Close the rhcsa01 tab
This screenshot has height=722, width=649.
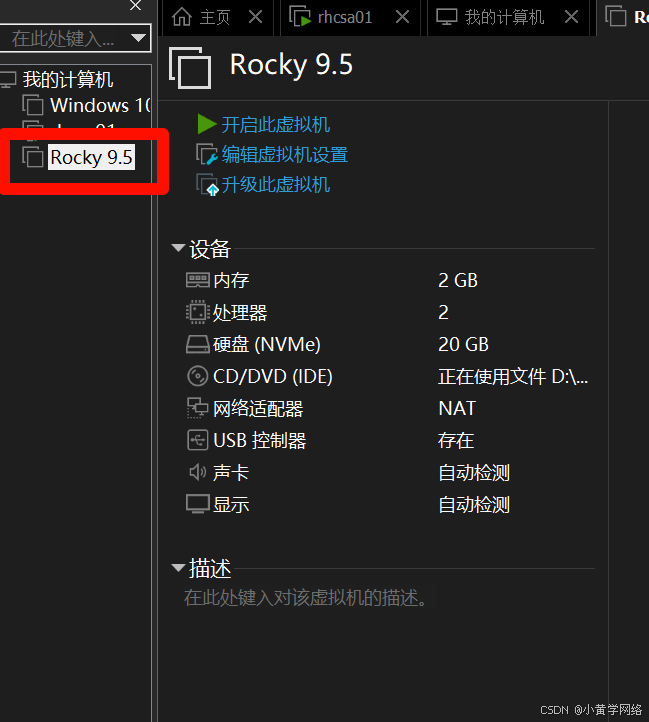point(402,17)
